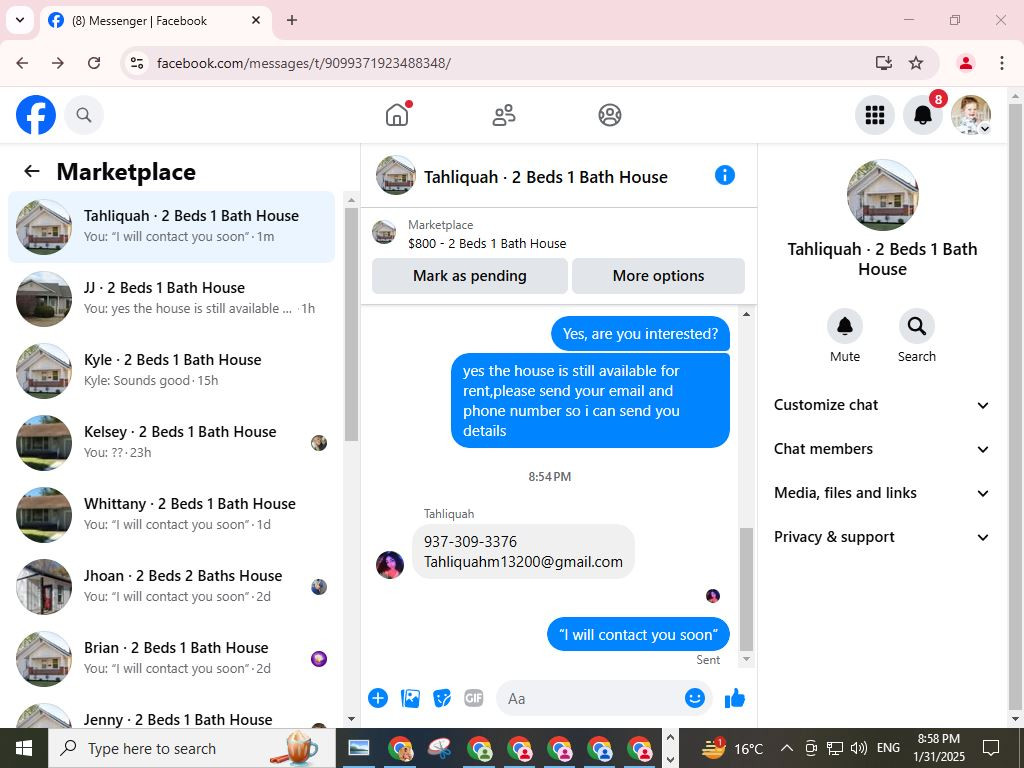Click the conversation header title
Image resolution: width=1024 pixels, height=768 pixels.
[x=545, y=177]
